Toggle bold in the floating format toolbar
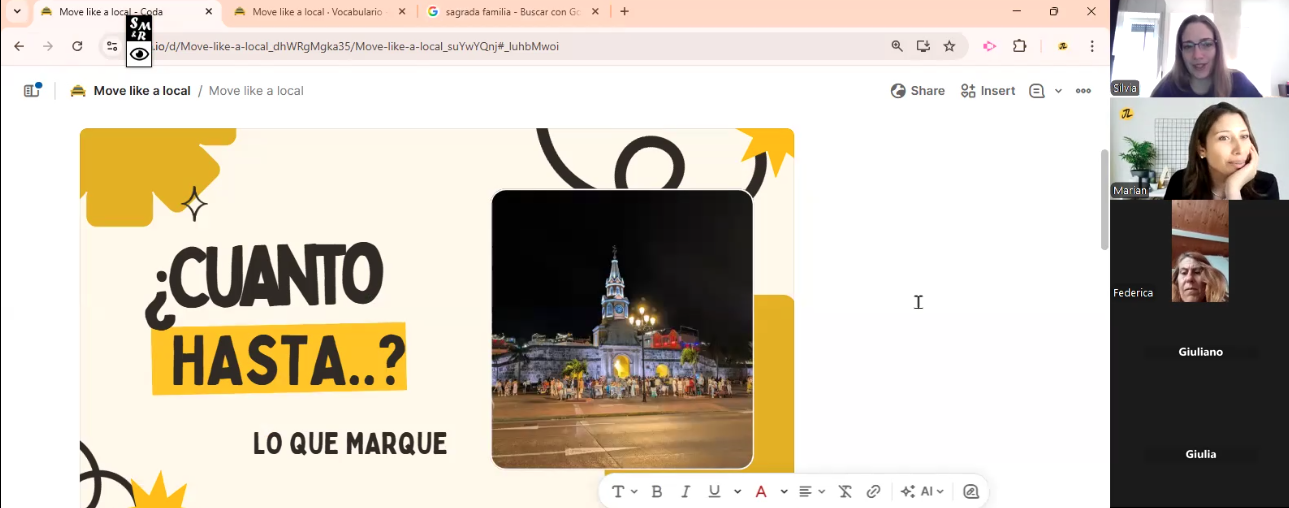This screenshot has height=508, width=1289. (x=657, y=491)
